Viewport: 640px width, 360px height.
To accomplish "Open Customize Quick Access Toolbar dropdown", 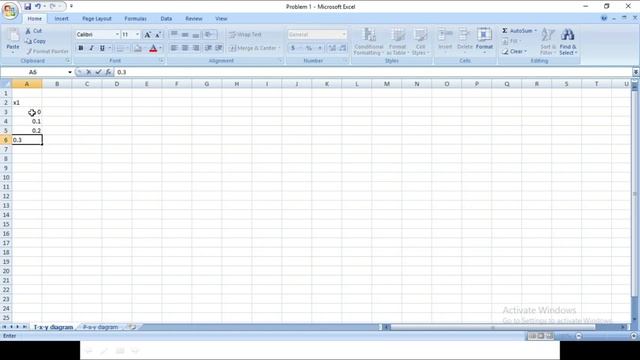I will (x=71, y=7).
